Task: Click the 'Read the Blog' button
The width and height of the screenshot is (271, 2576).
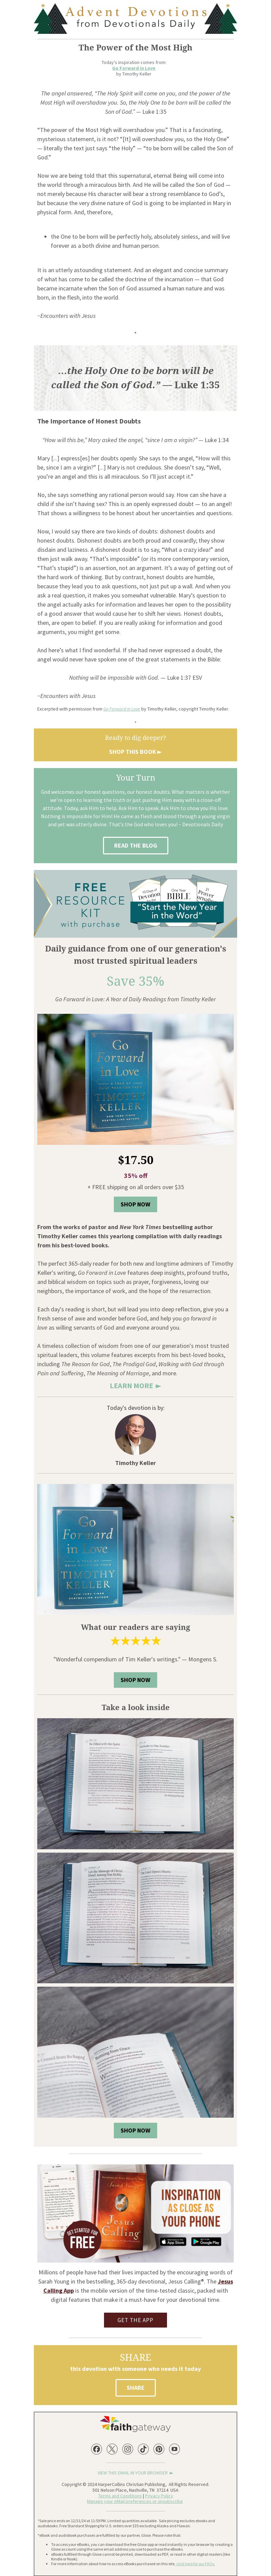Action: 135,845
